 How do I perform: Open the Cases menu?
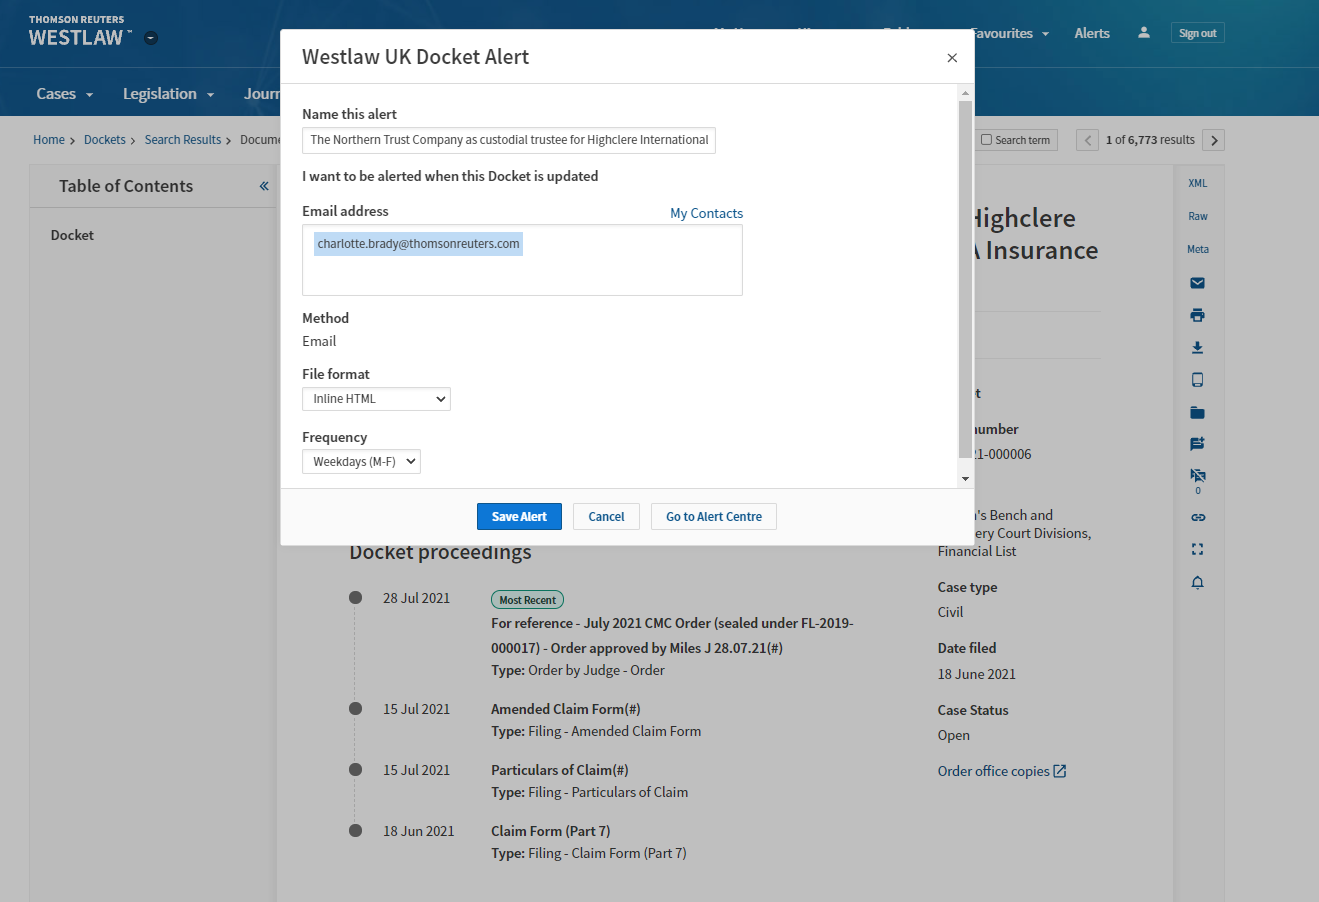65,94
